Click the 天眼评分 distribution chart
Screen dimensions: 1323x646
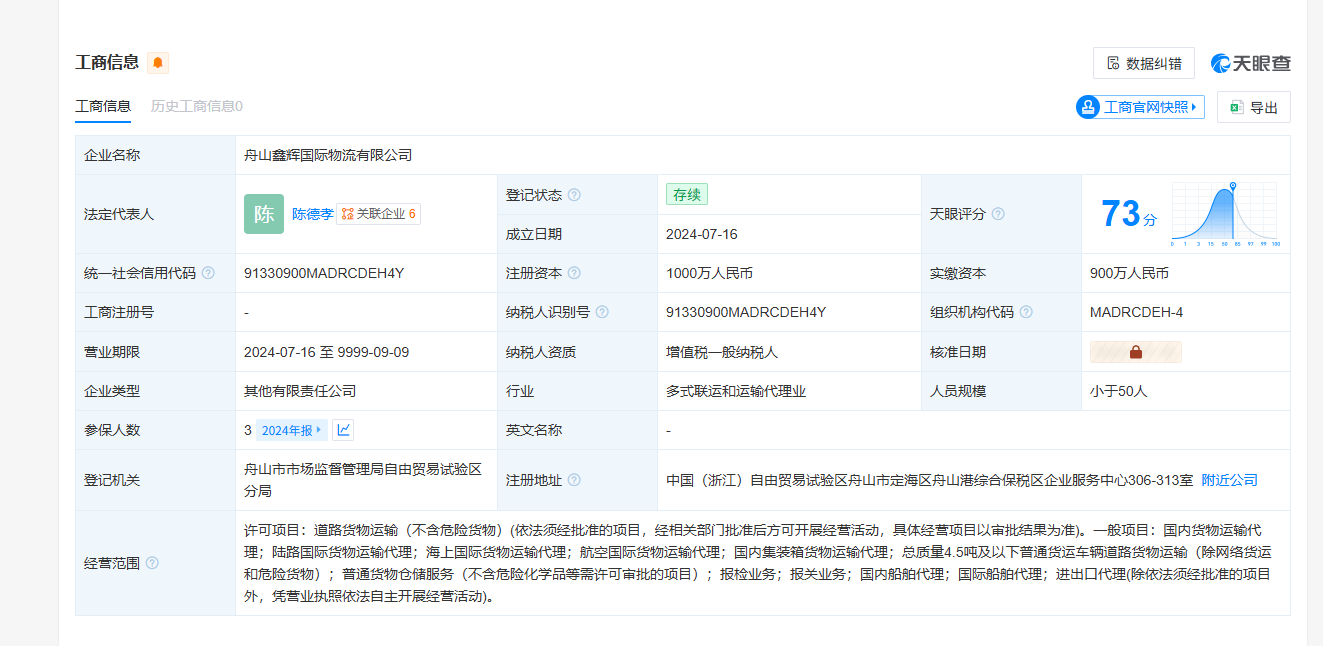coord(1224,214)
